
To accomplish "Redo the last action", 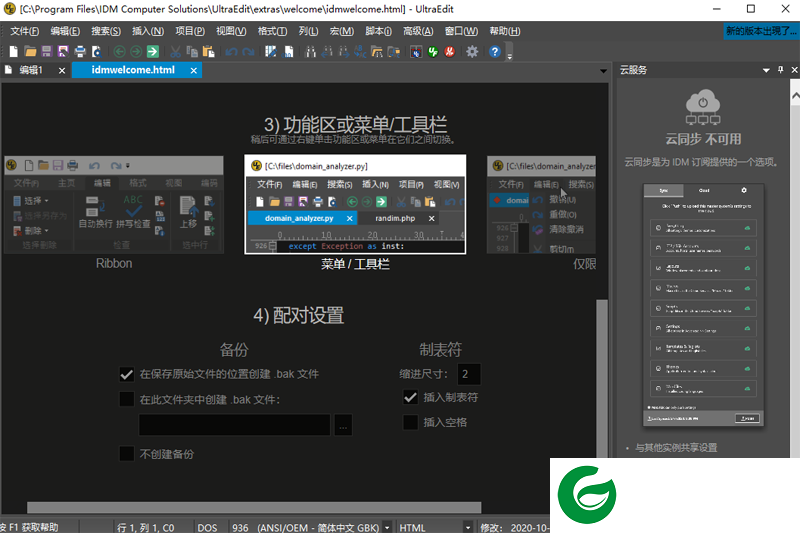I will tap(248, 52).
